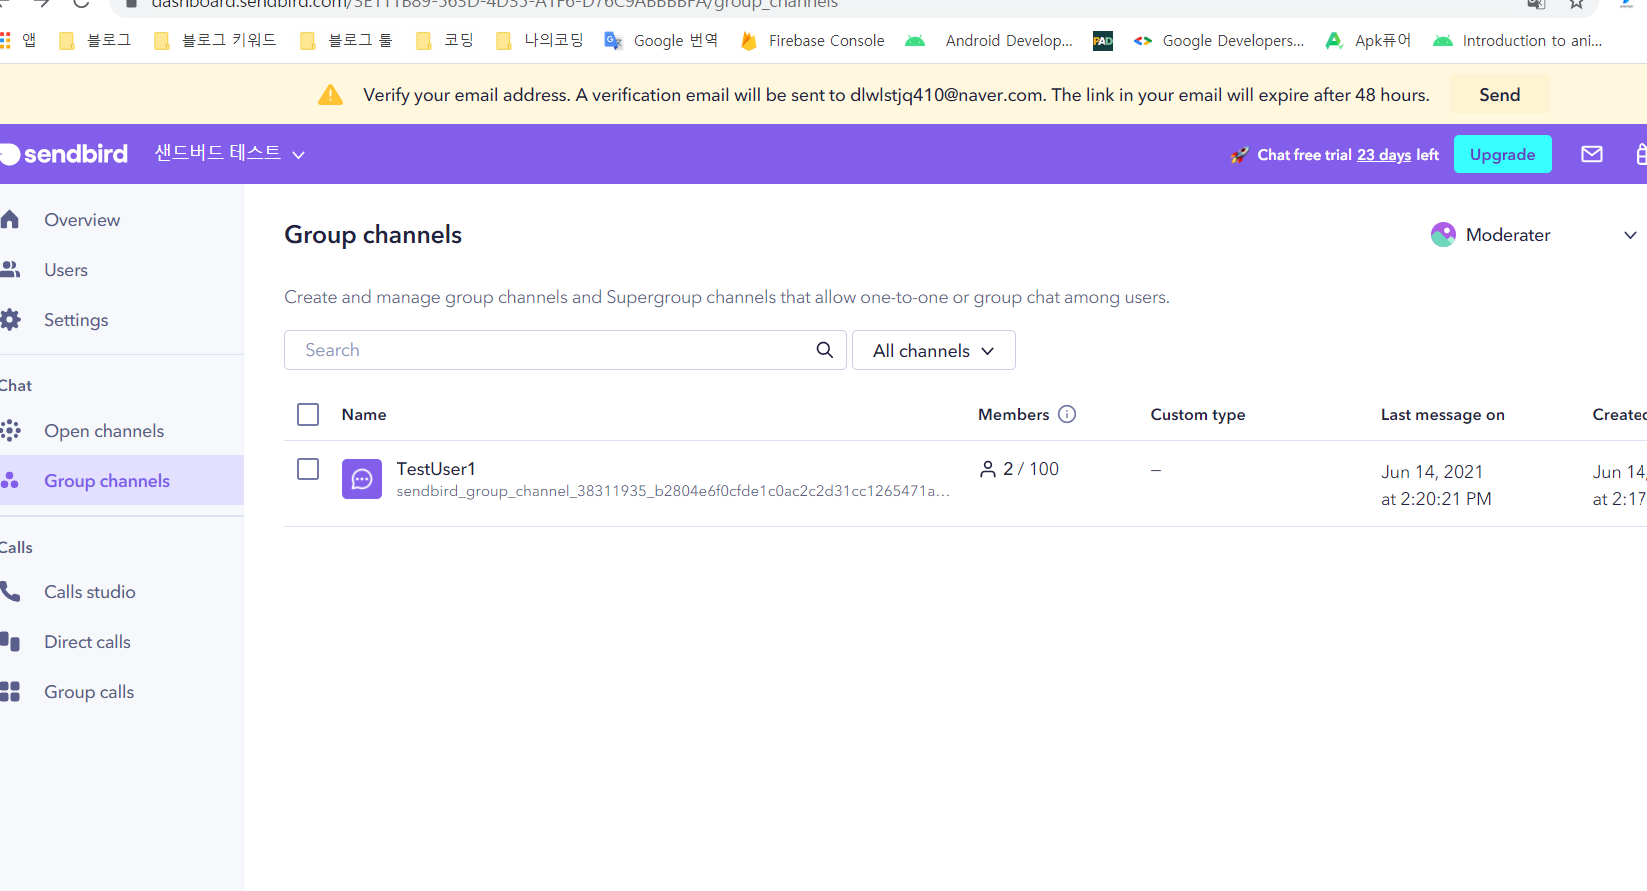Click the TestUser1 purple channel icon
Image resolution: width=1647 pixels, height=891 pixels.
coord(362,479)
